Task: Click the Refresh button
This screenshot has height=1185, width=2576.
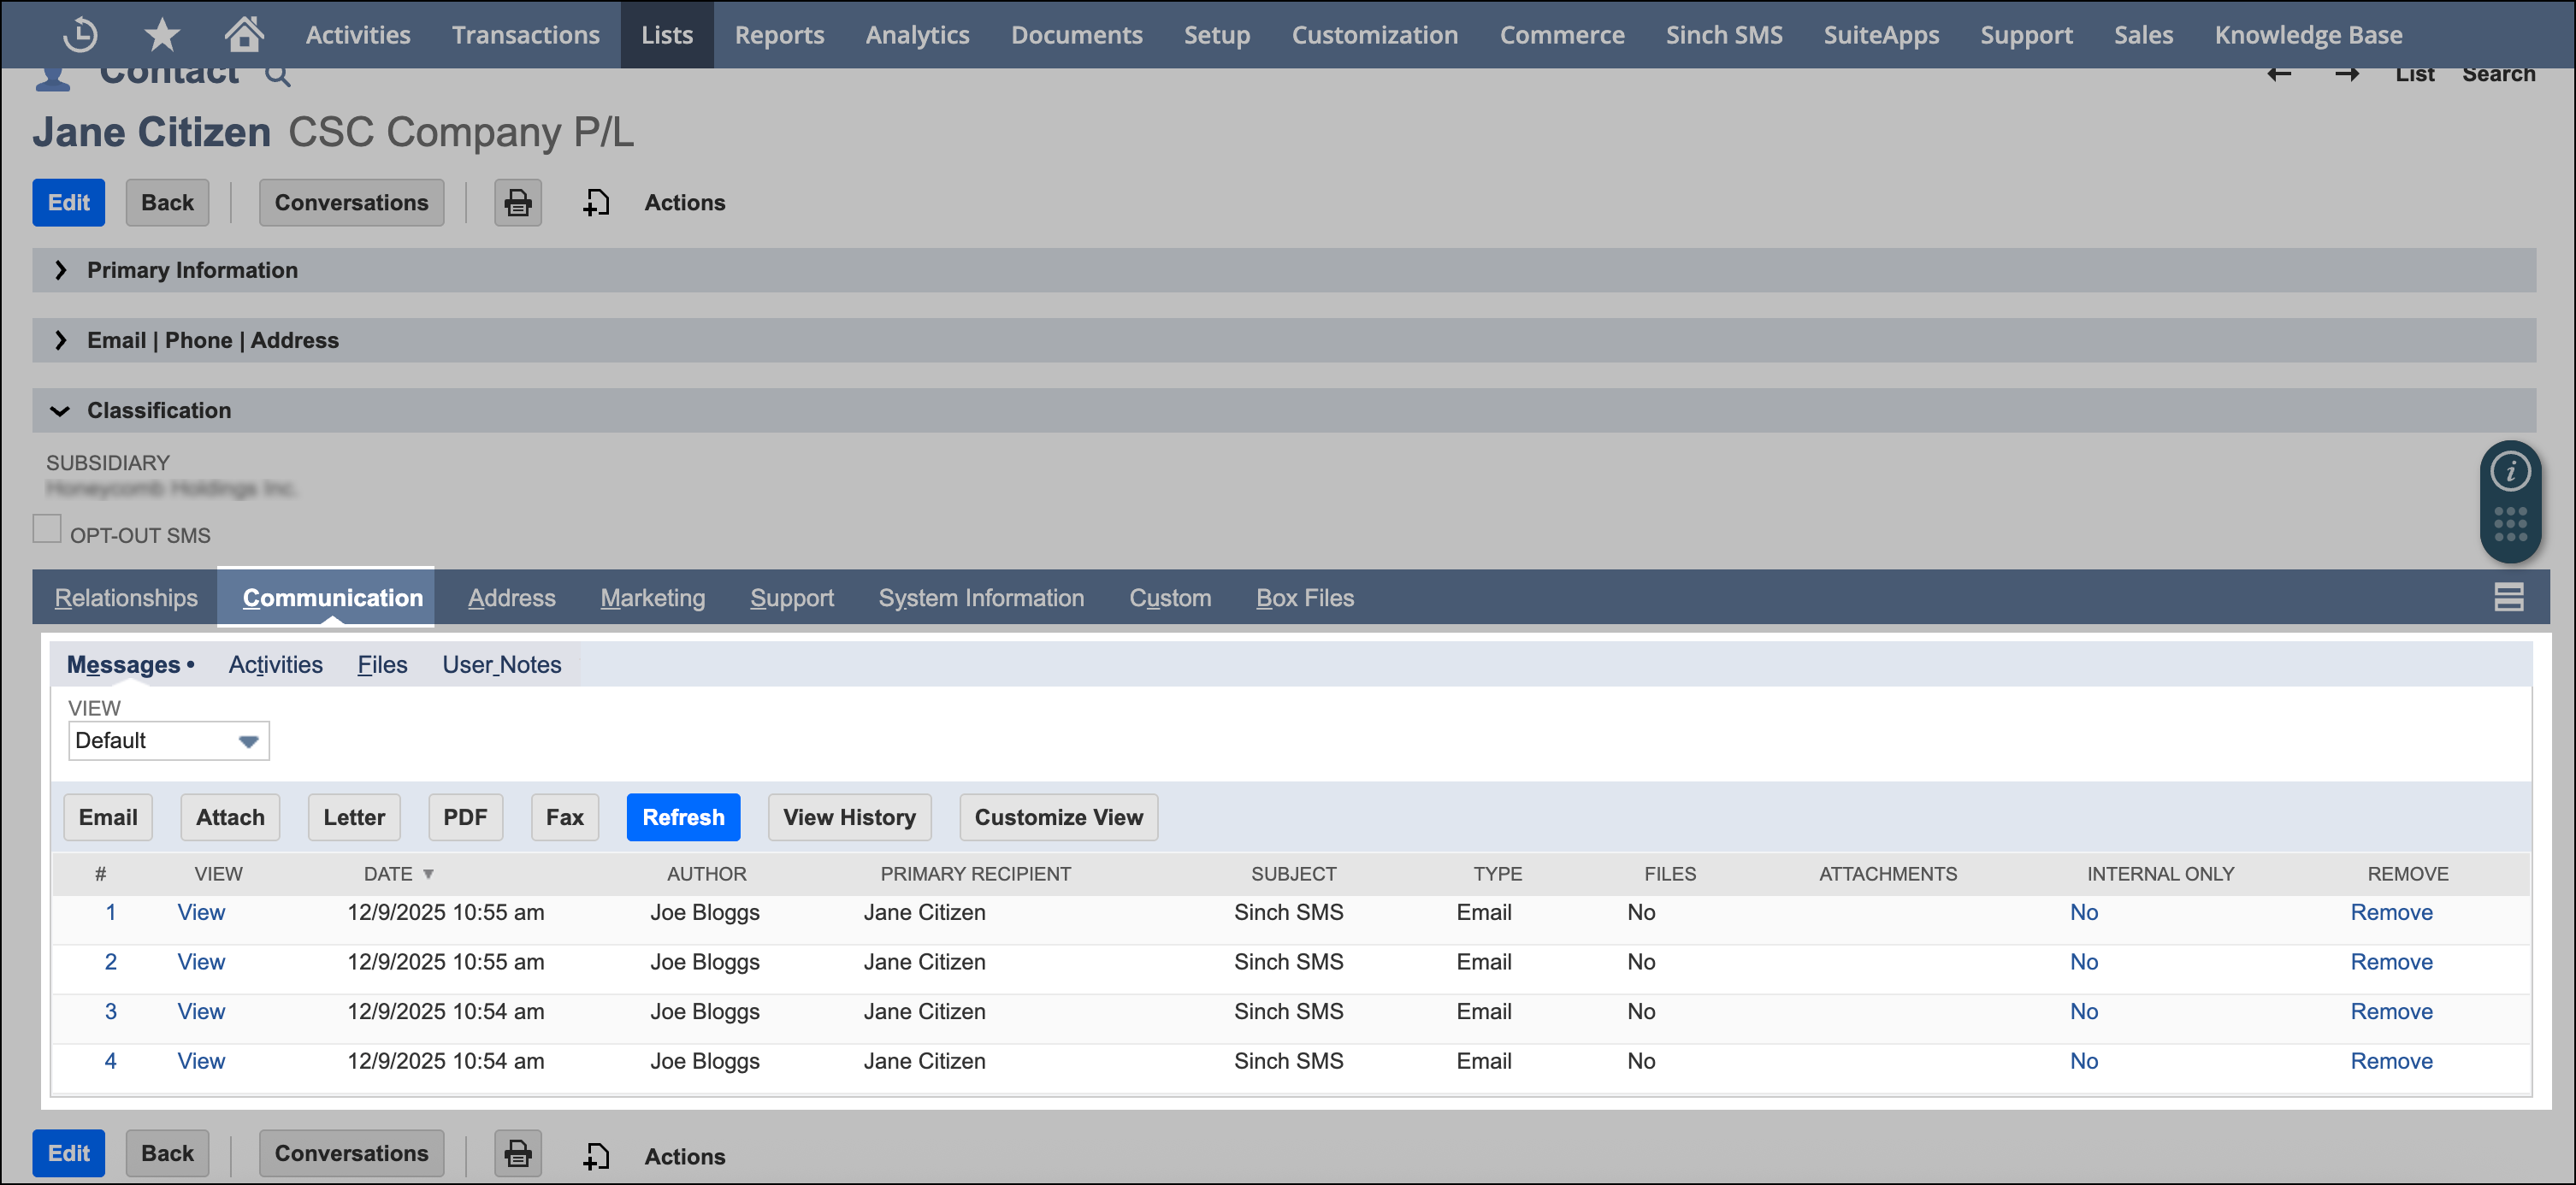Action: (683, 817)
